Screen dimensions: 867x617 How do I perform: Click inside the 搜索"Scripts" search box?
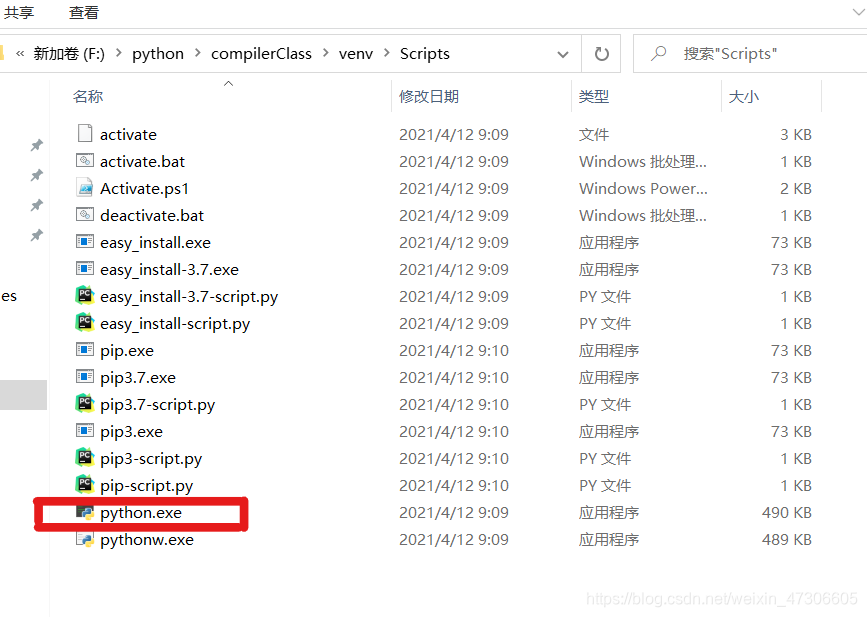point(740,52)
